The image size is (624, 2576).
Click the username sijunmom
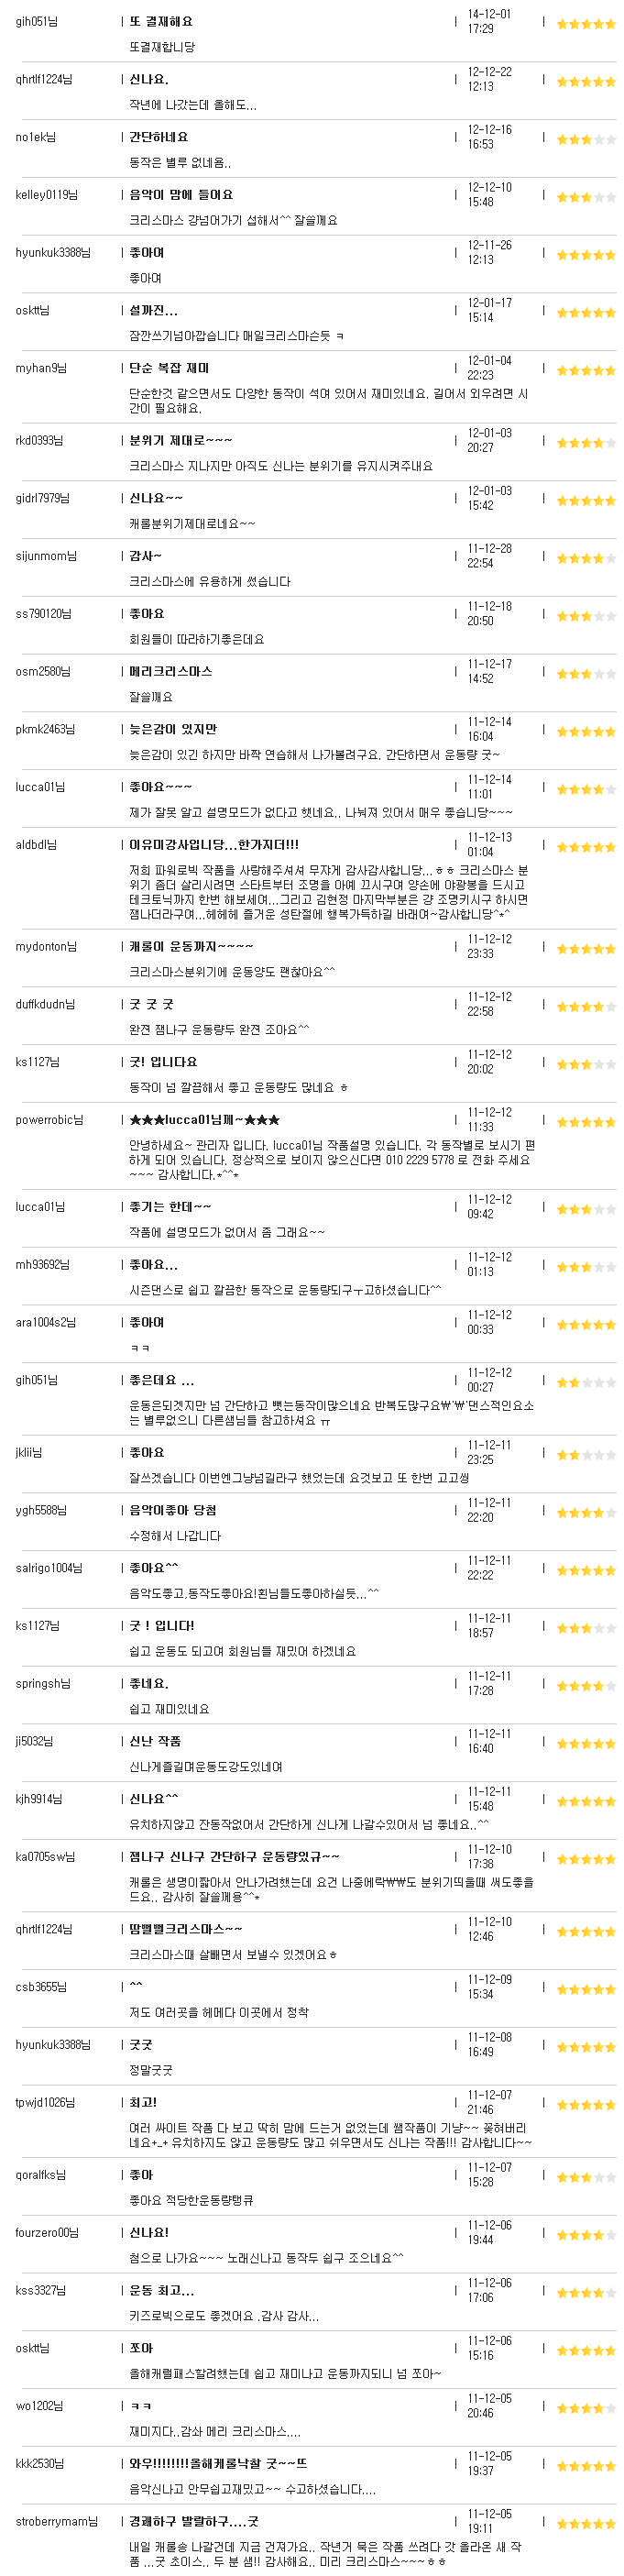[x=46, y=556]
